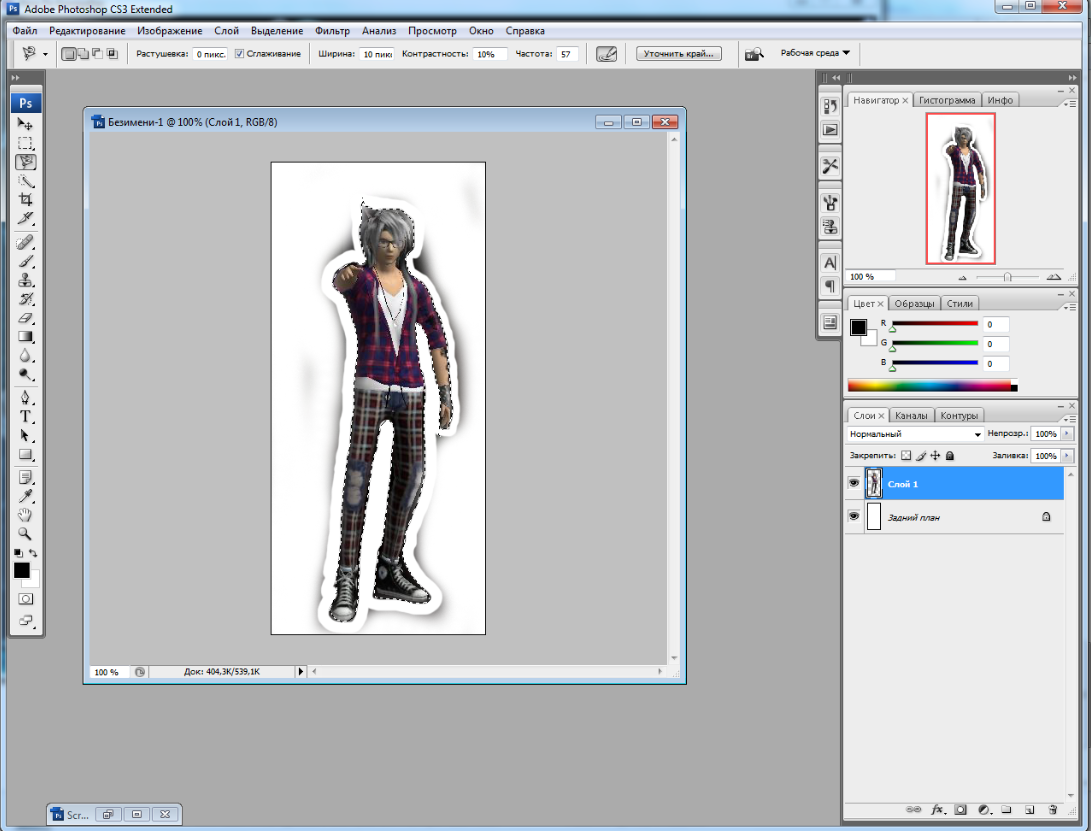1091x831 pixels.
Task: Open the Нормальный blend mode dropdown
Action: point(915,435)
